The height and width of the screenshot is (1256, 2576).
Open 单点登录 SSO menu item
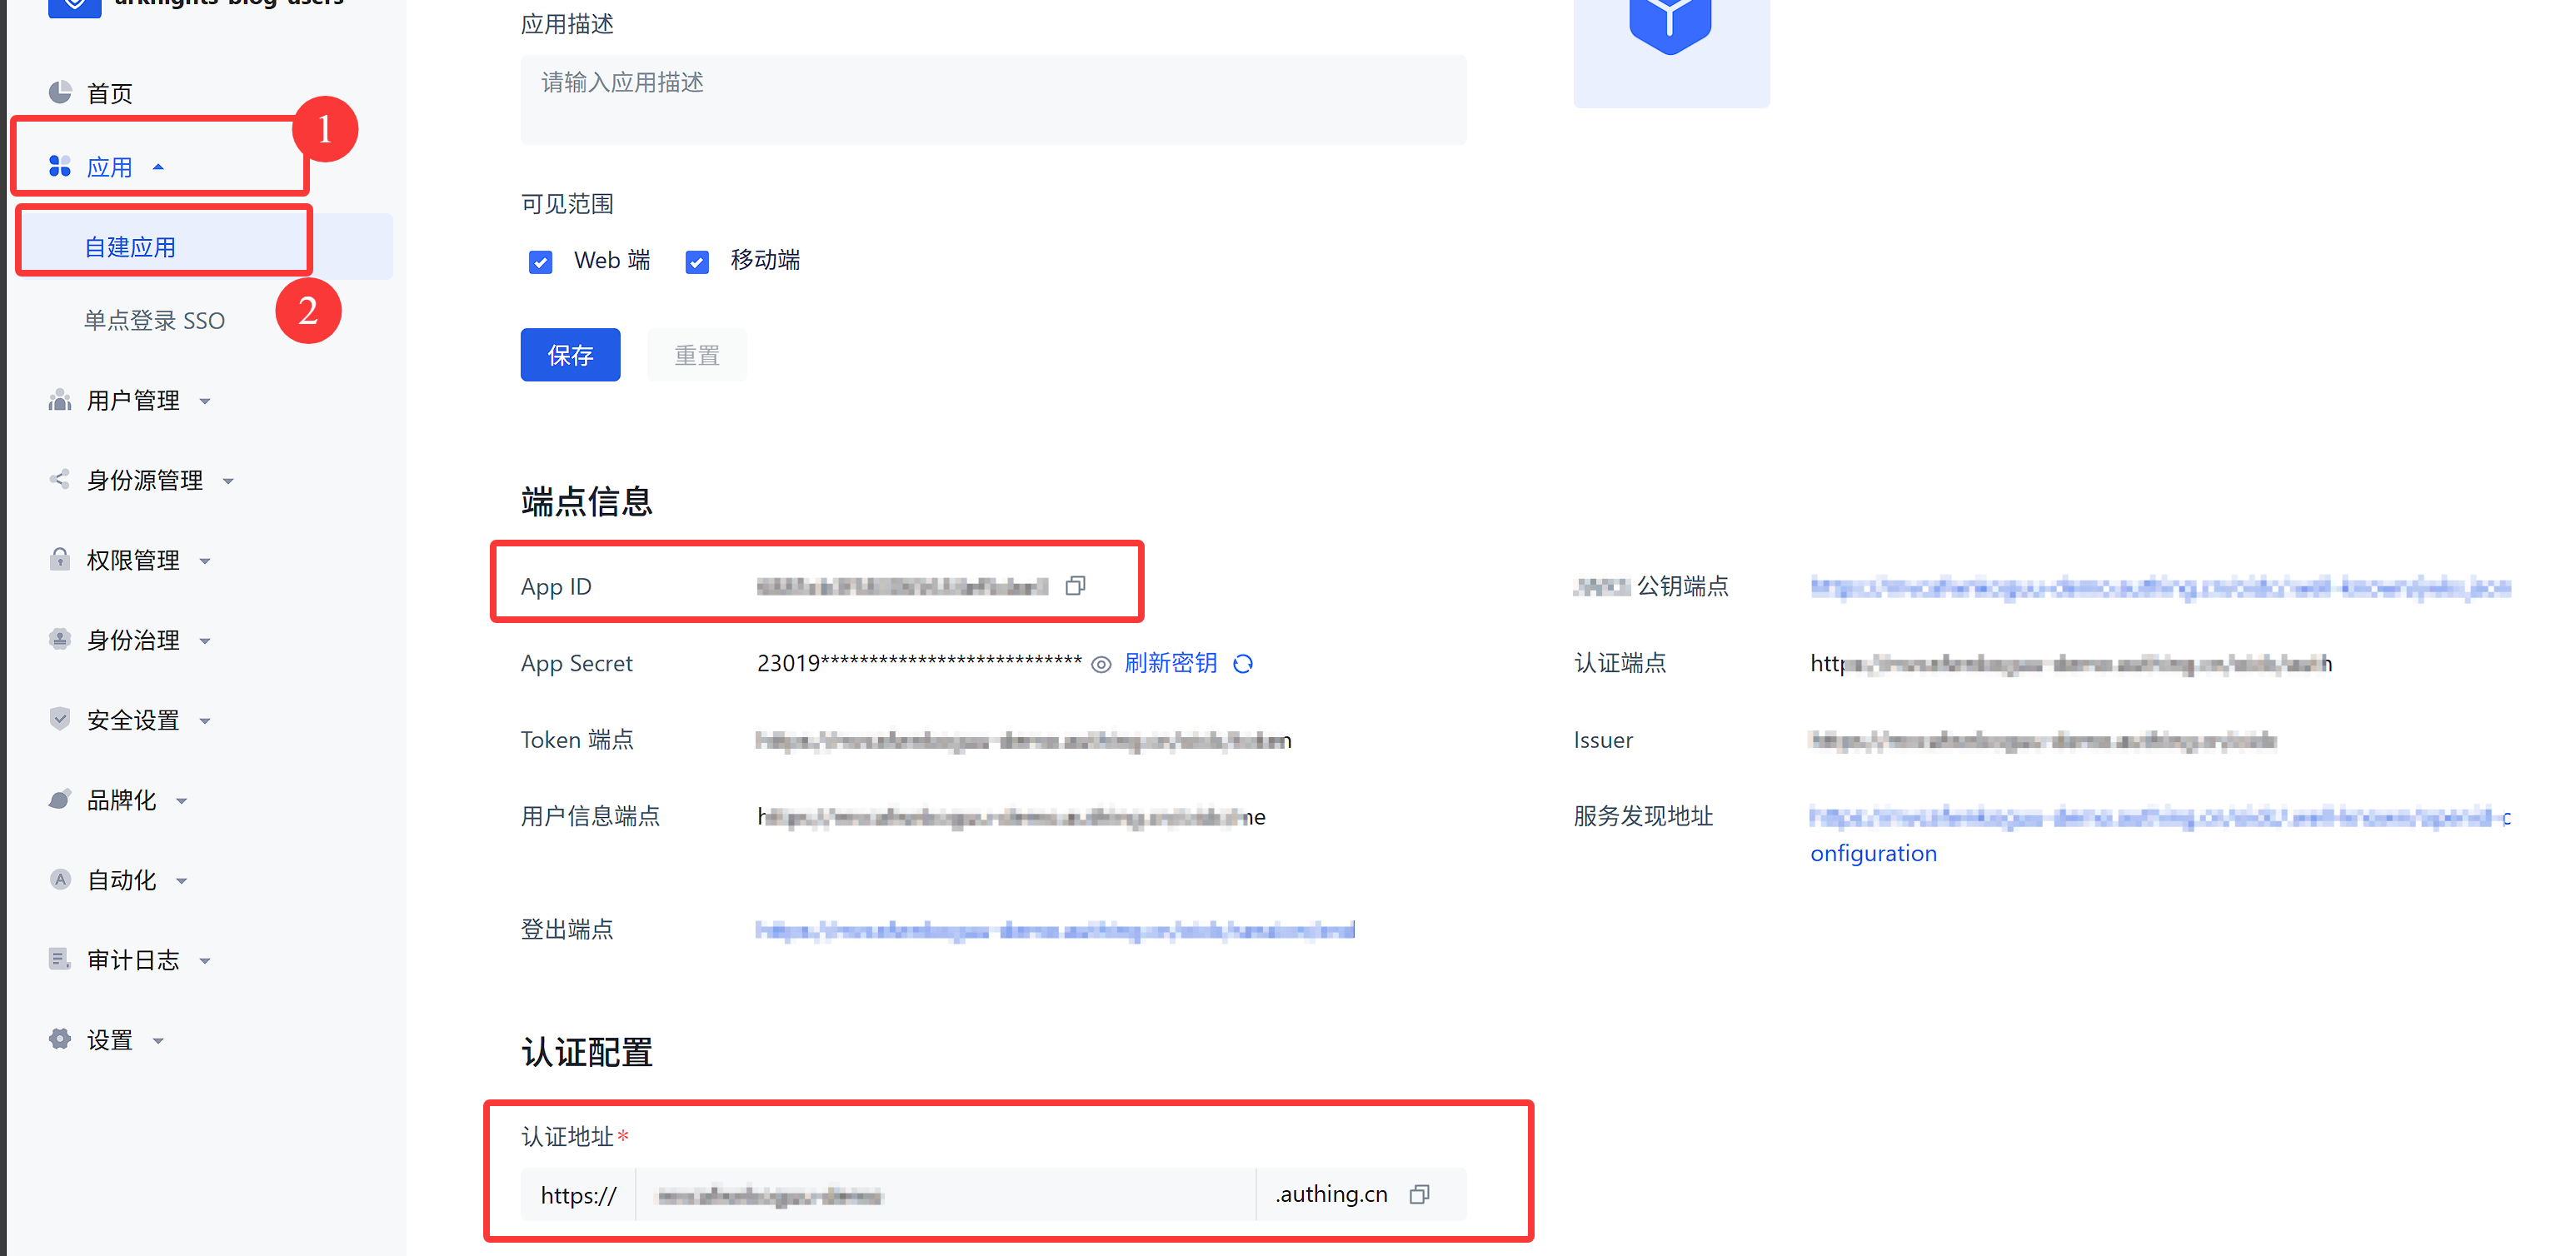coord(154,321)
